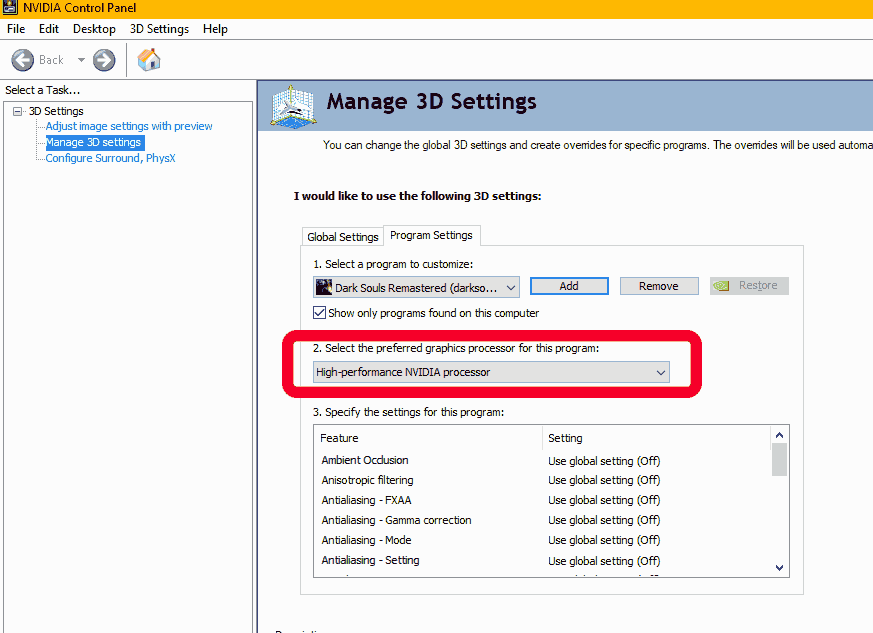Open the File menu
Screen dimensions: 873x633
click(x=16, y=29)
